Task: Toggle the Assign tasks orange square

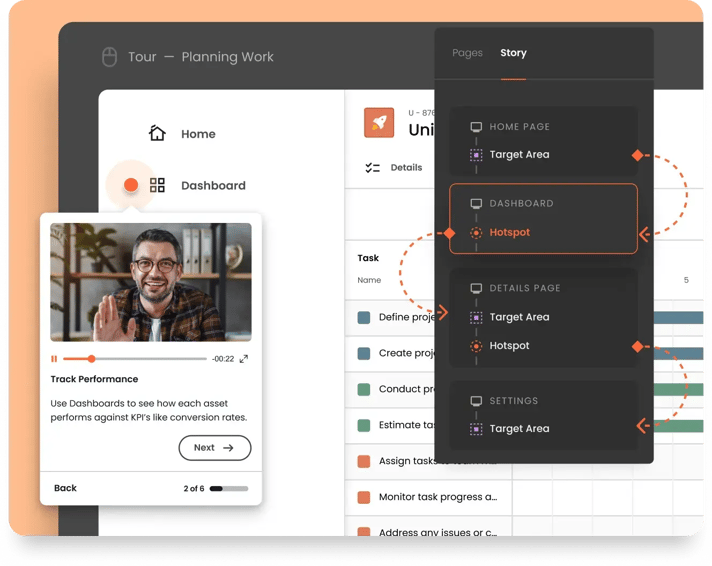Action: click(364, 461)
